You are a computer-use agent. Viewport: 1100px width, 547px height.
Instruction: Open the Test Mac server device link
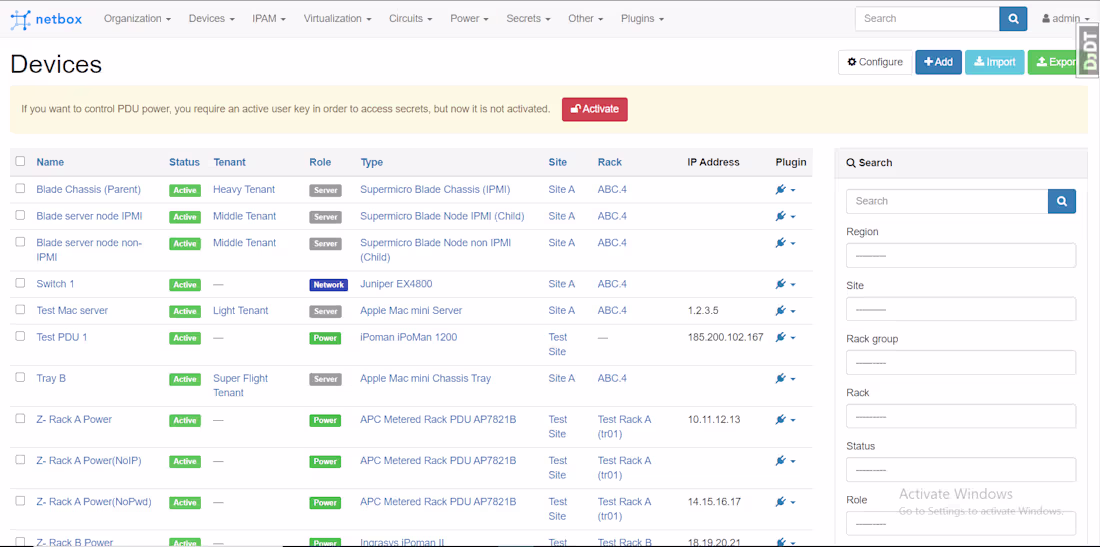72,311
